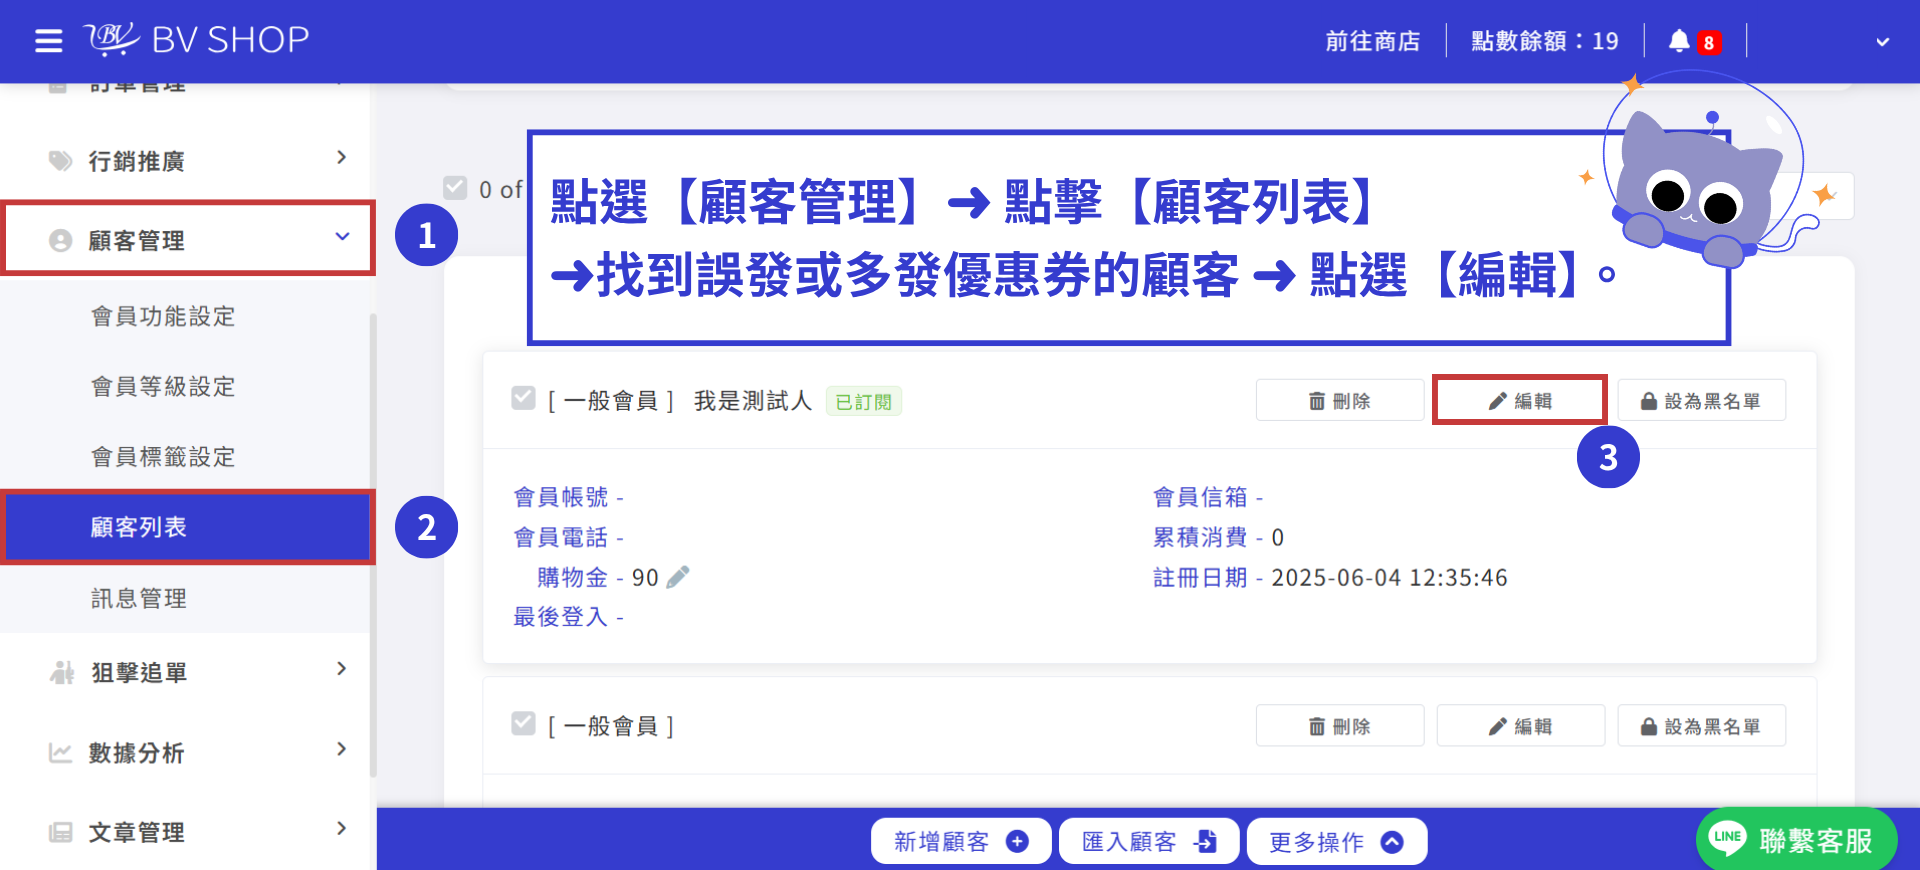Click 前往商店 link in header
This screenshot has width=1920, height=870.
point(1373,41)
